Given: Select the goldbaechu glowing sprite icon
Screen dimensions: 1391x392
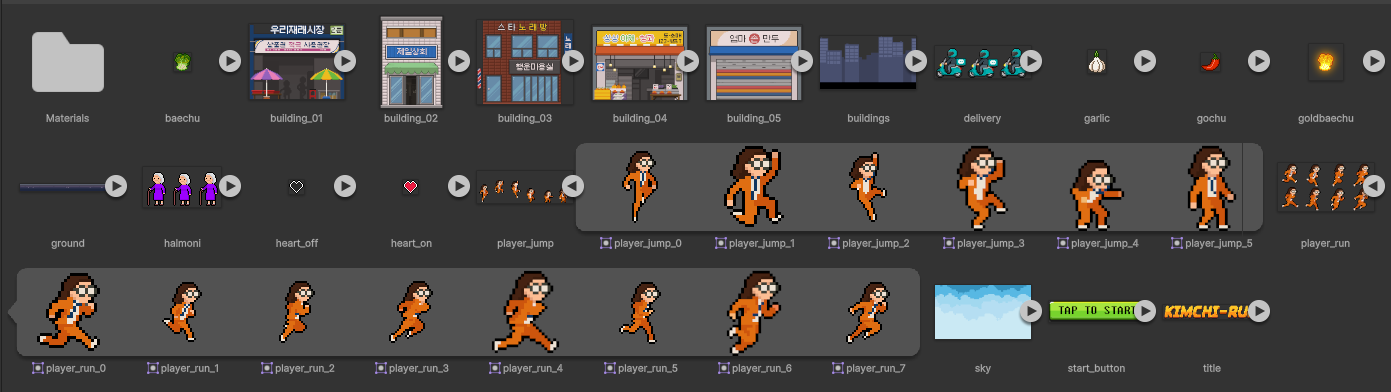Looking at the screenshot, I should (x=1326, y=62).
